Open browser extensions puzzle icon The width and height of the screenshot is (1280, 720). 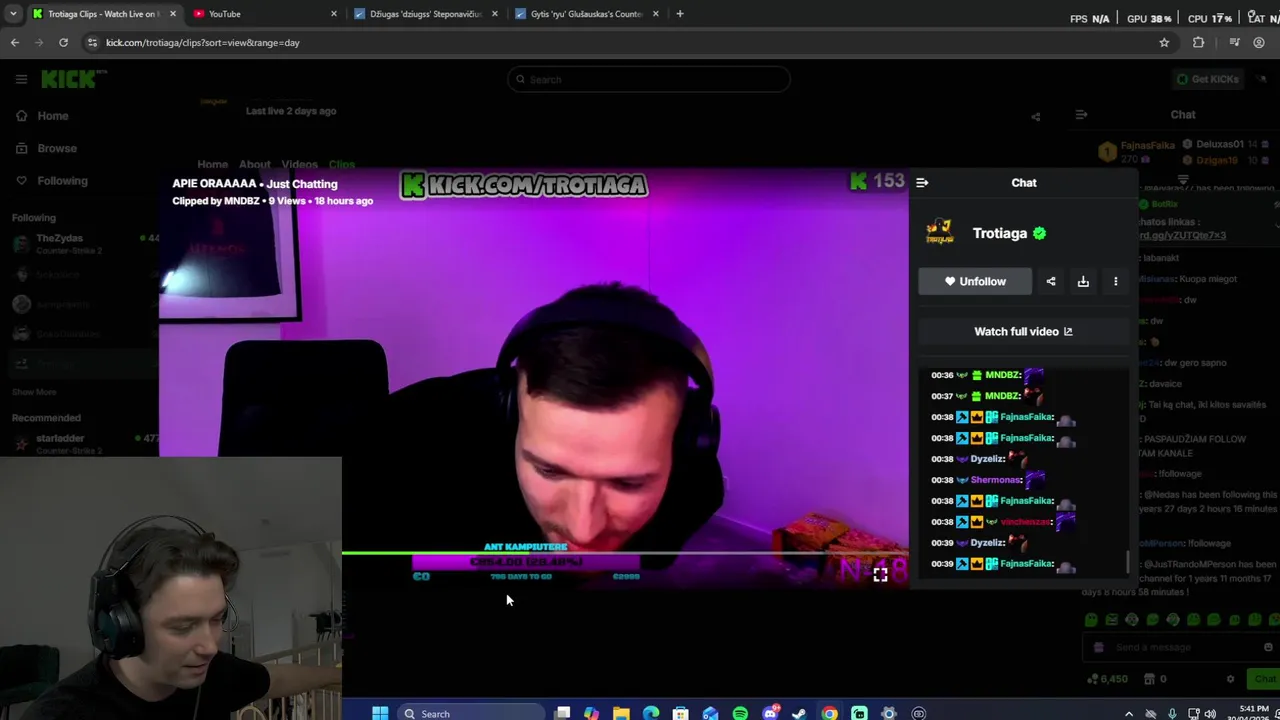[x=1198, y=43]
